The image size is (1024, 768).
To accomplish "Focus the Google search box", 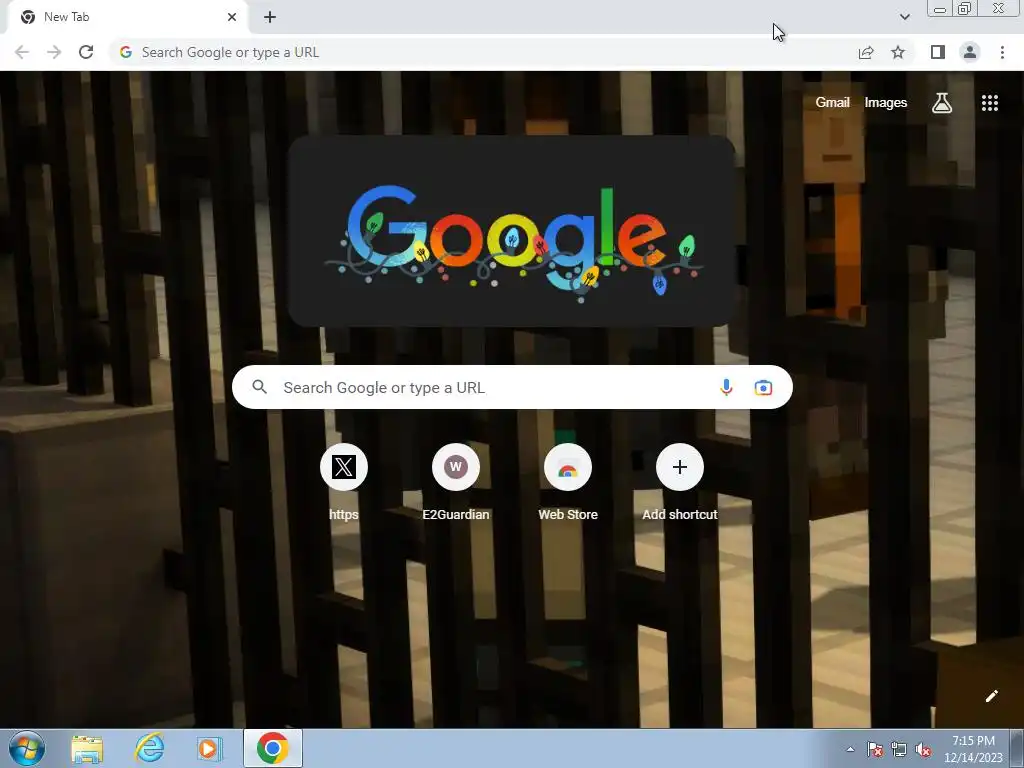I will [512, 387].
